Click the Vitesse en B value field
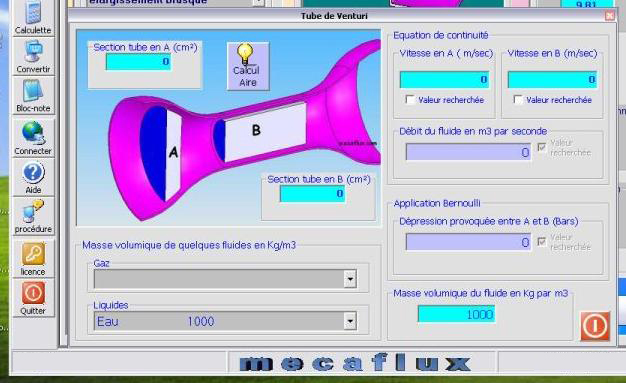This screenshot has width=626, height=383. point(552,79)
